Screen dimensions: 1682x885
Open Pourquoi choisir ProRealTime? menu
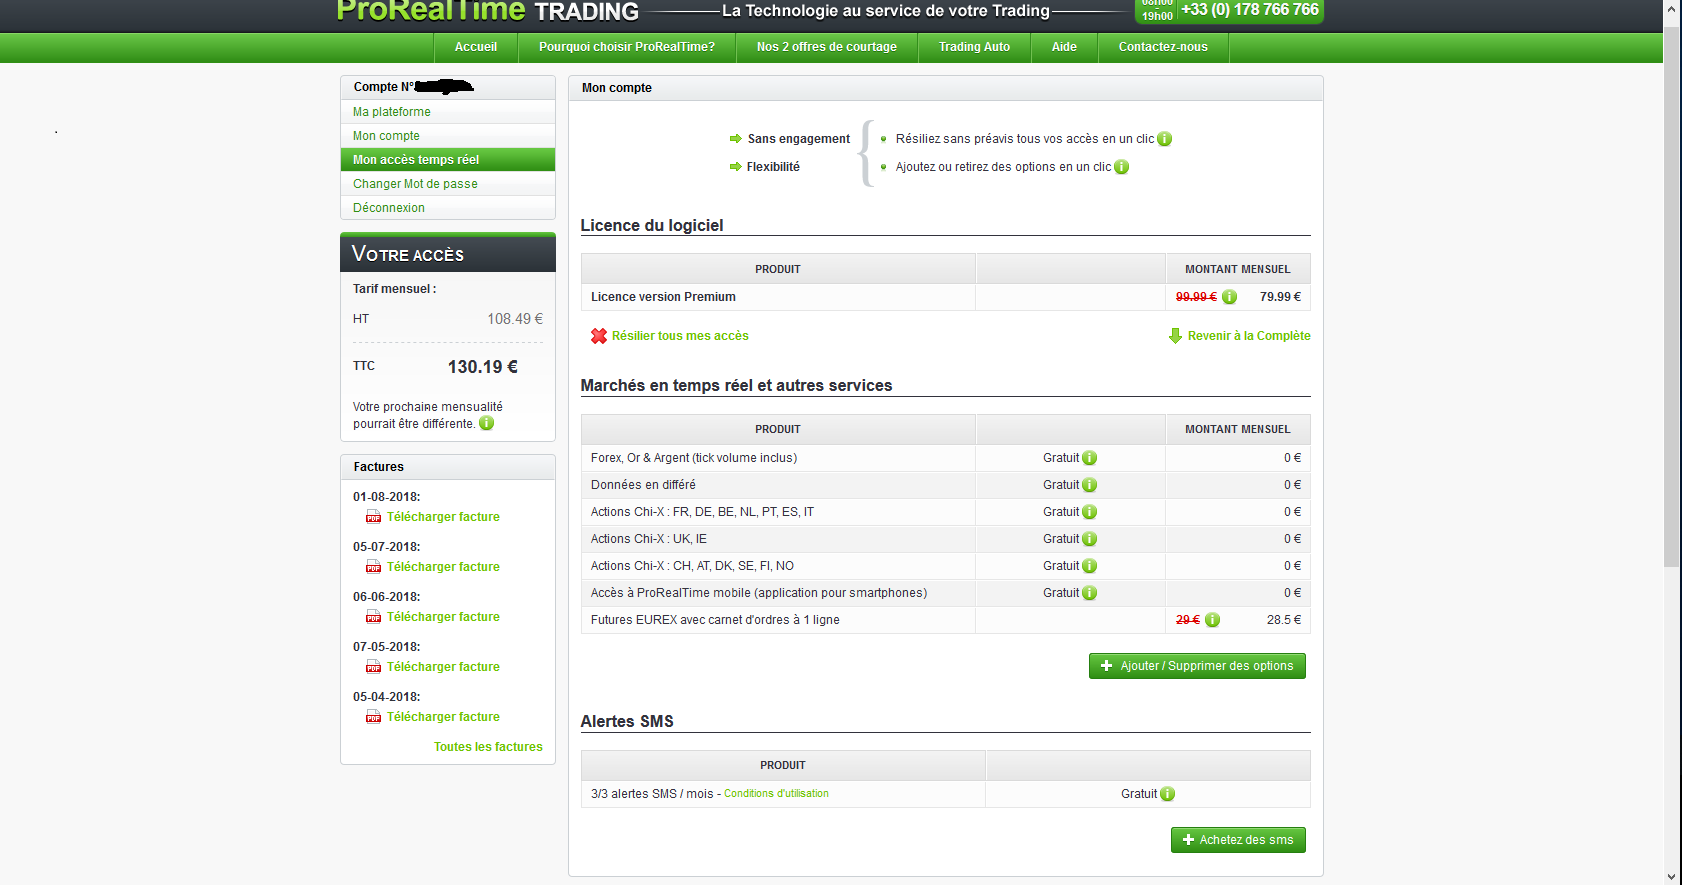(627, 47)
